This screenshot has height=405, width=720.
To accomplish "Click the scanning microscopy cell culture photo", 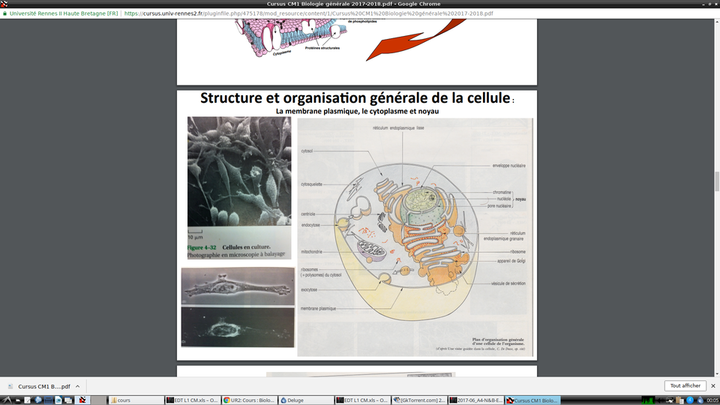I will click(x=239, y=171).
